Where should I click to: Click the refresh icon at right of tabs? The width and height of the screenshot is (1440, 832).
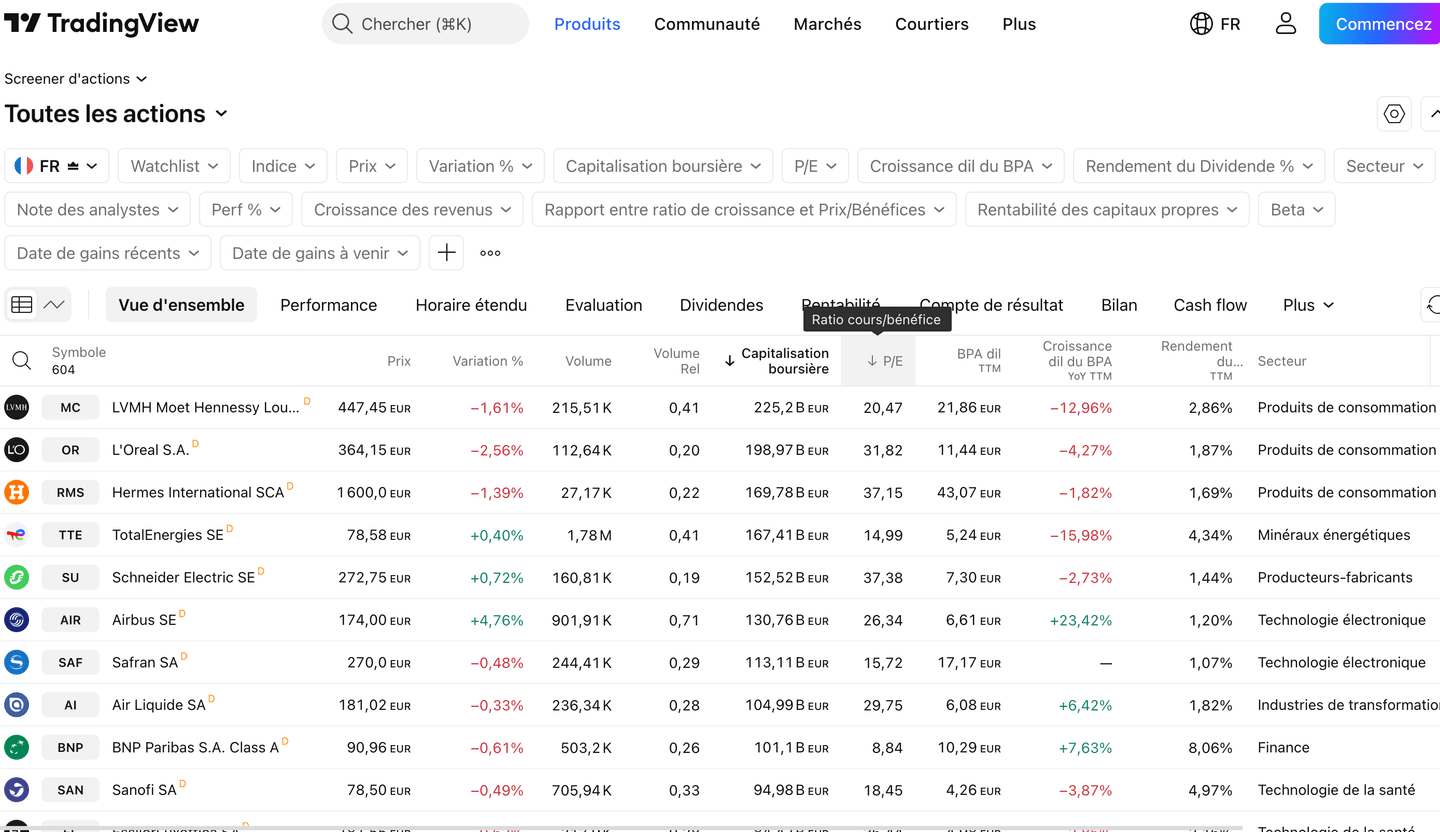click(x=1432, y=305)
